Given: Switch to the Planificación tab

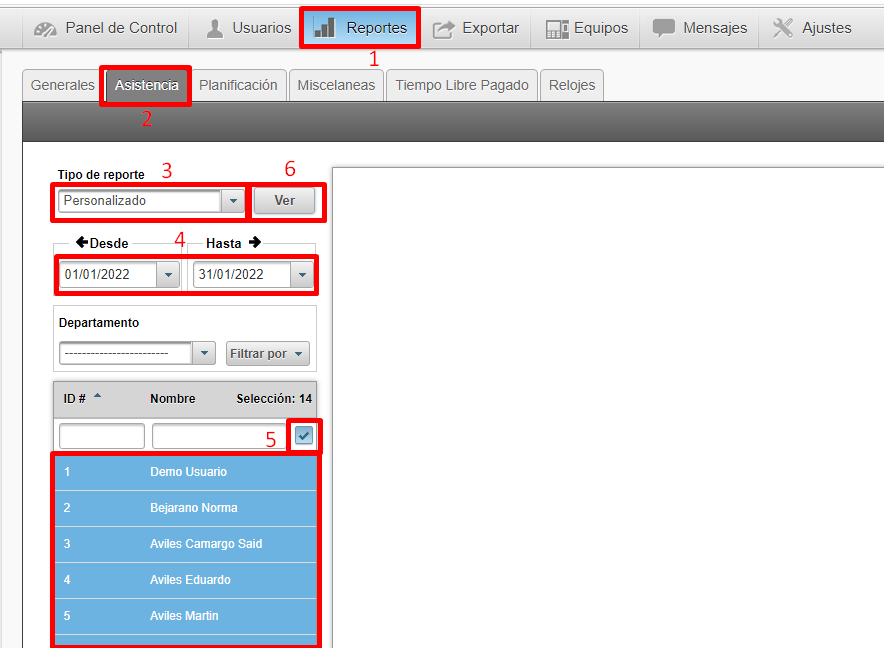Looking at the screenshot, I should pyautogui.click(x=238, y=85).
